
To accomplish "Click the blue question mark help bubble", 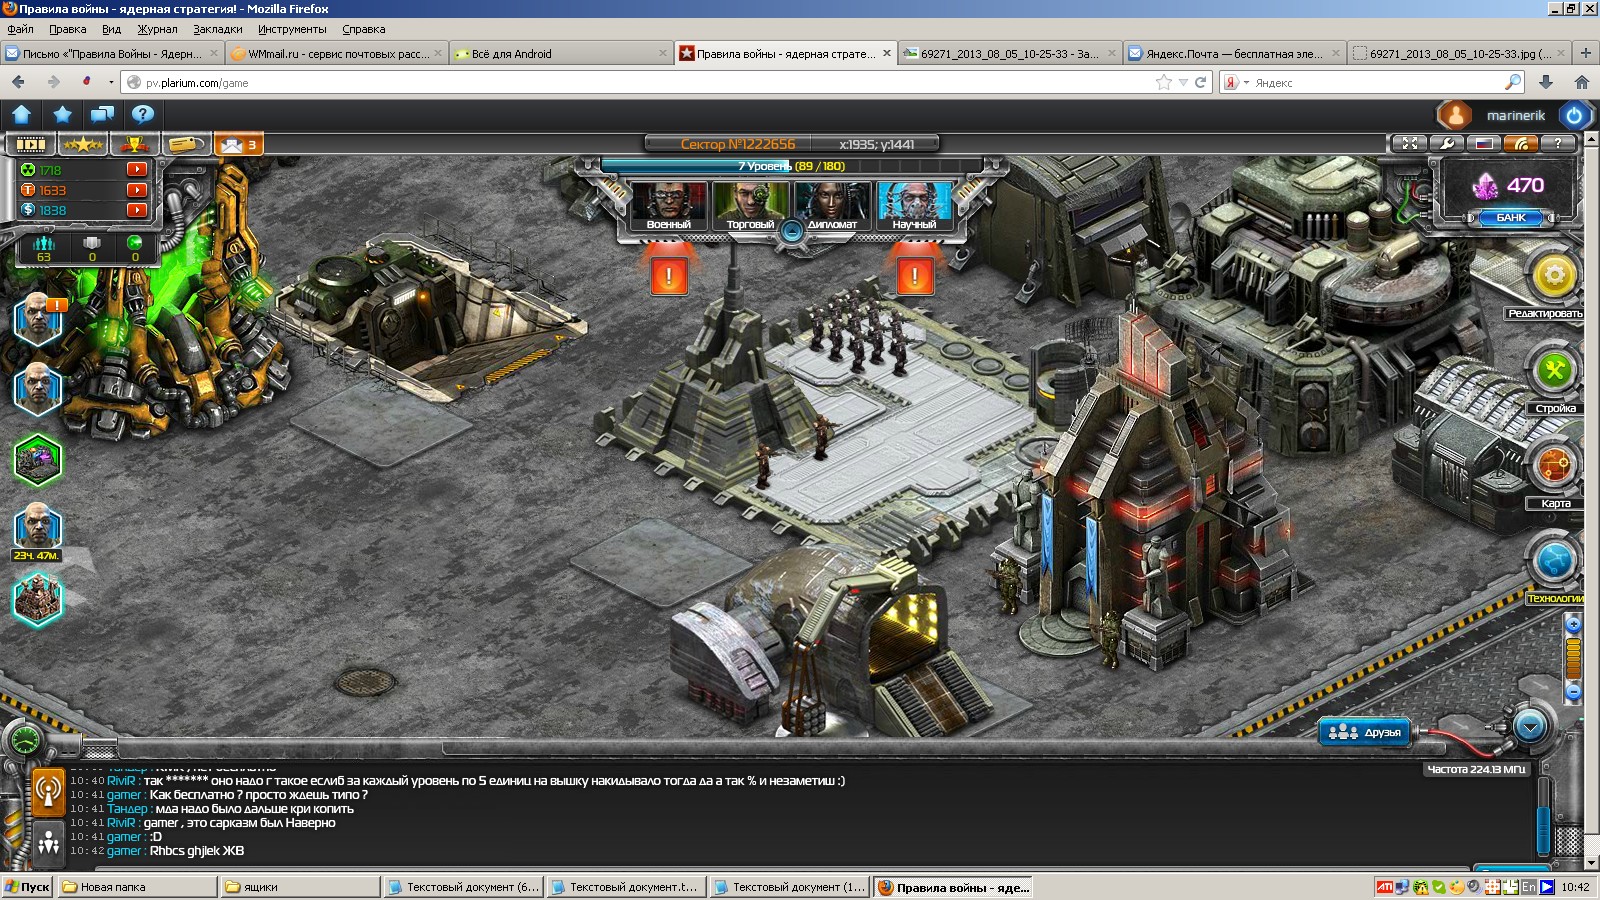I will [x=143, y=115].
